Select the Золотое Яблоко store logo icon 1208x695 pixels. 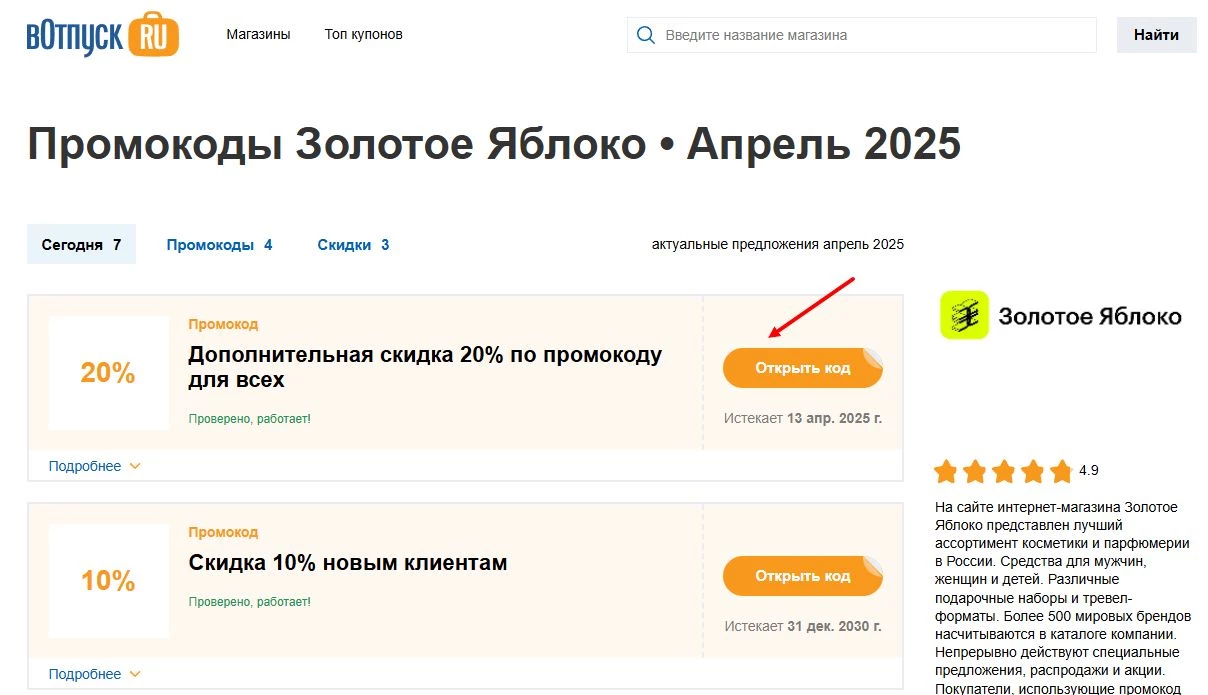(962, 317)
